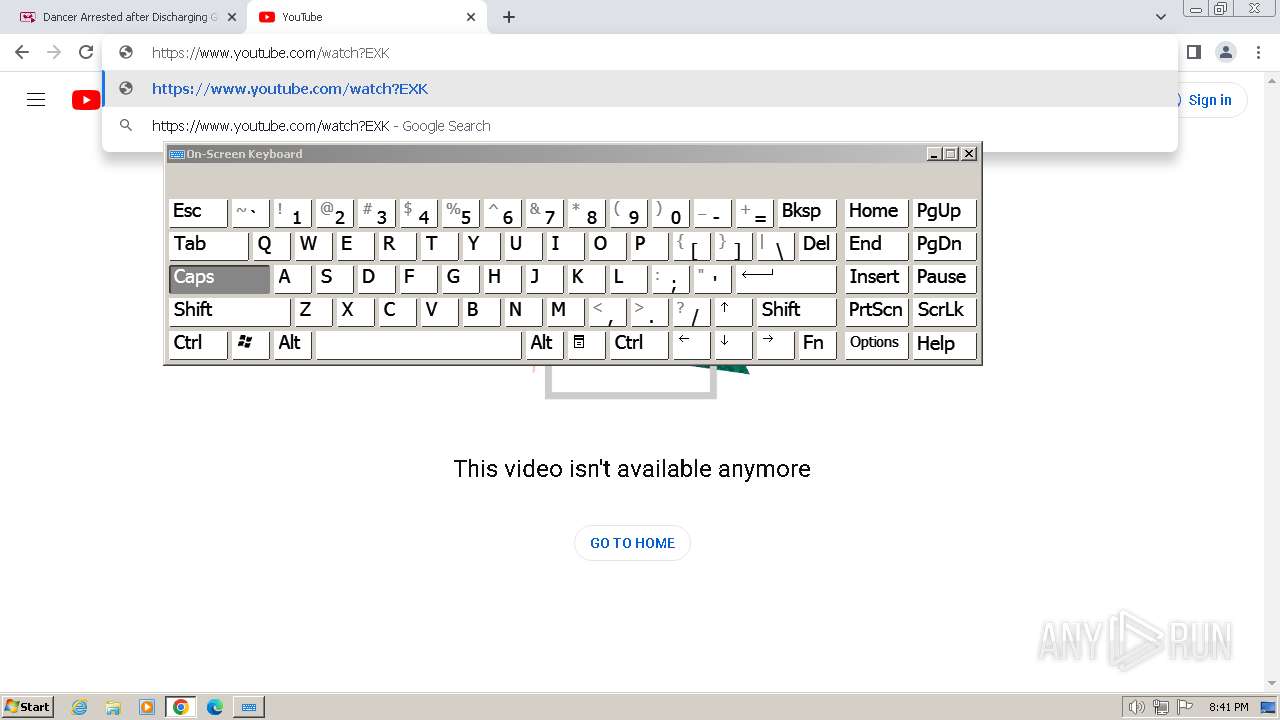Viewport: 1280px width, 720px height.
Task: Click the Esc key
Action: tap(198, 212)
